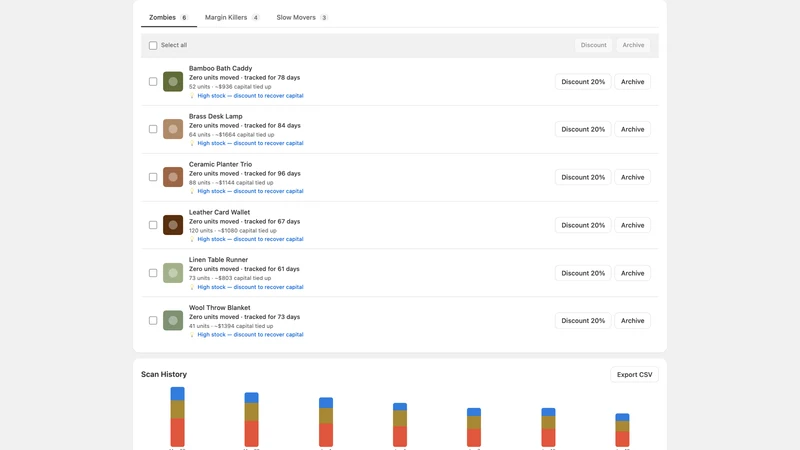800x450 pixels.
Task: Open Ceramic Planter Trio high stock suggestion link
Action: pyautogui.click(x=251, y=191)
